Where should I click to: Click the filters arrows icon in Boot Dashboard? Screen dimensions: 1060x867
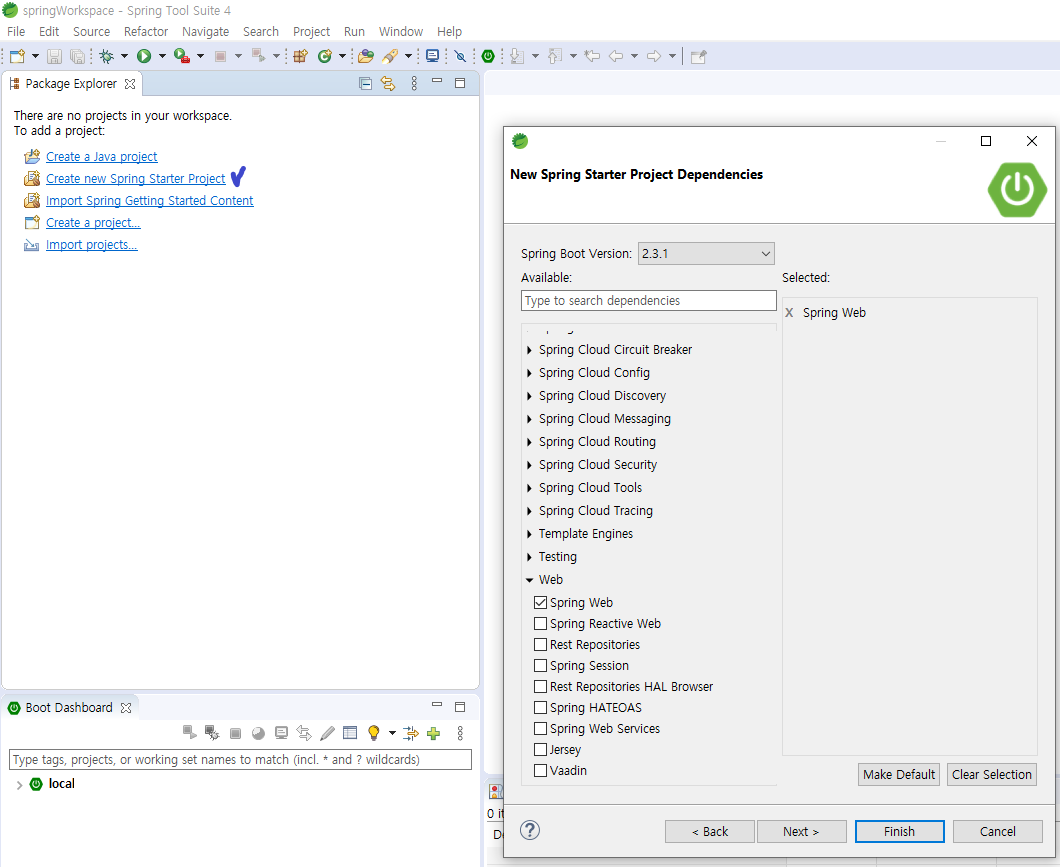click(x=410, y=733)
